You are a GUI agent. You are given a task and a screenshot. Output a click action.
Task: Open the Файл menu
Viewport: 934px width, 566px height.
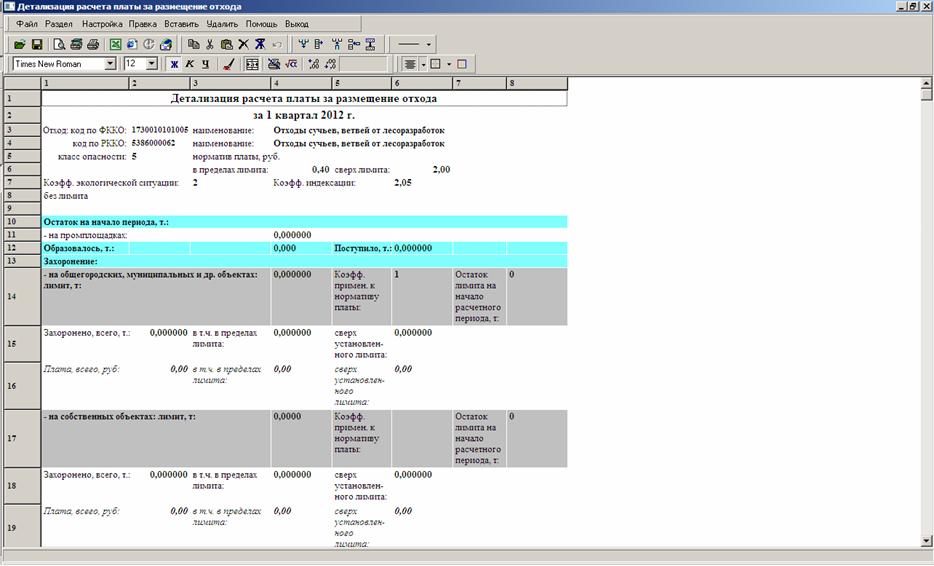(27, 23)
